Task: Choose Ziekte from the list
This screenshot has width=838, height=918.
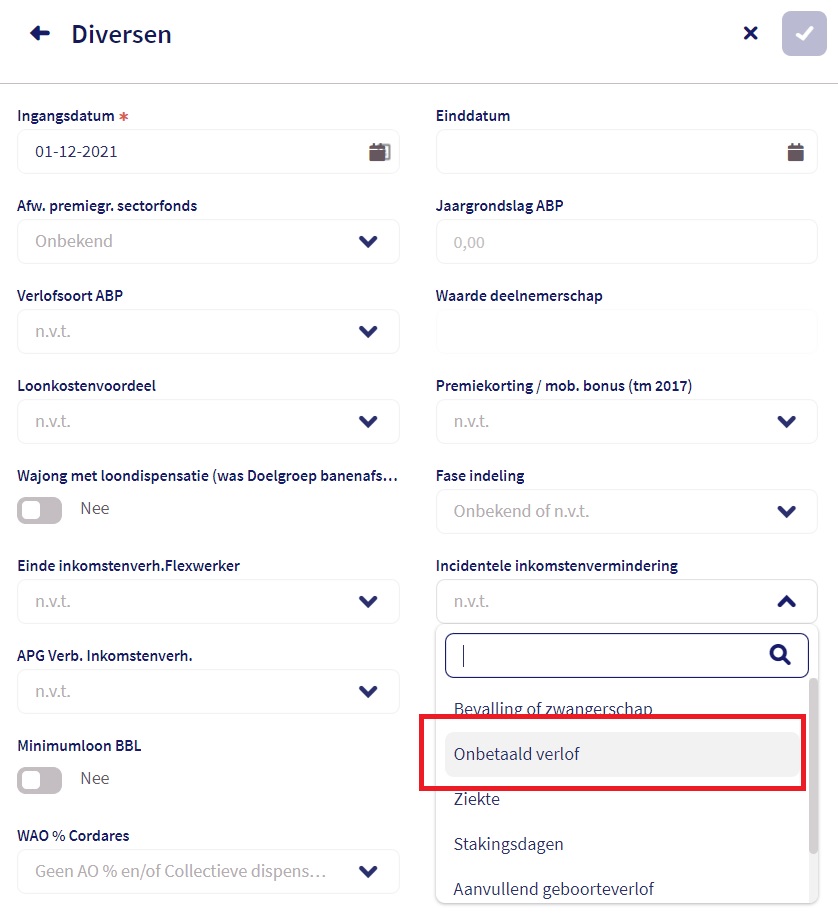Action: pyautogui.click(x=477, y=800)
